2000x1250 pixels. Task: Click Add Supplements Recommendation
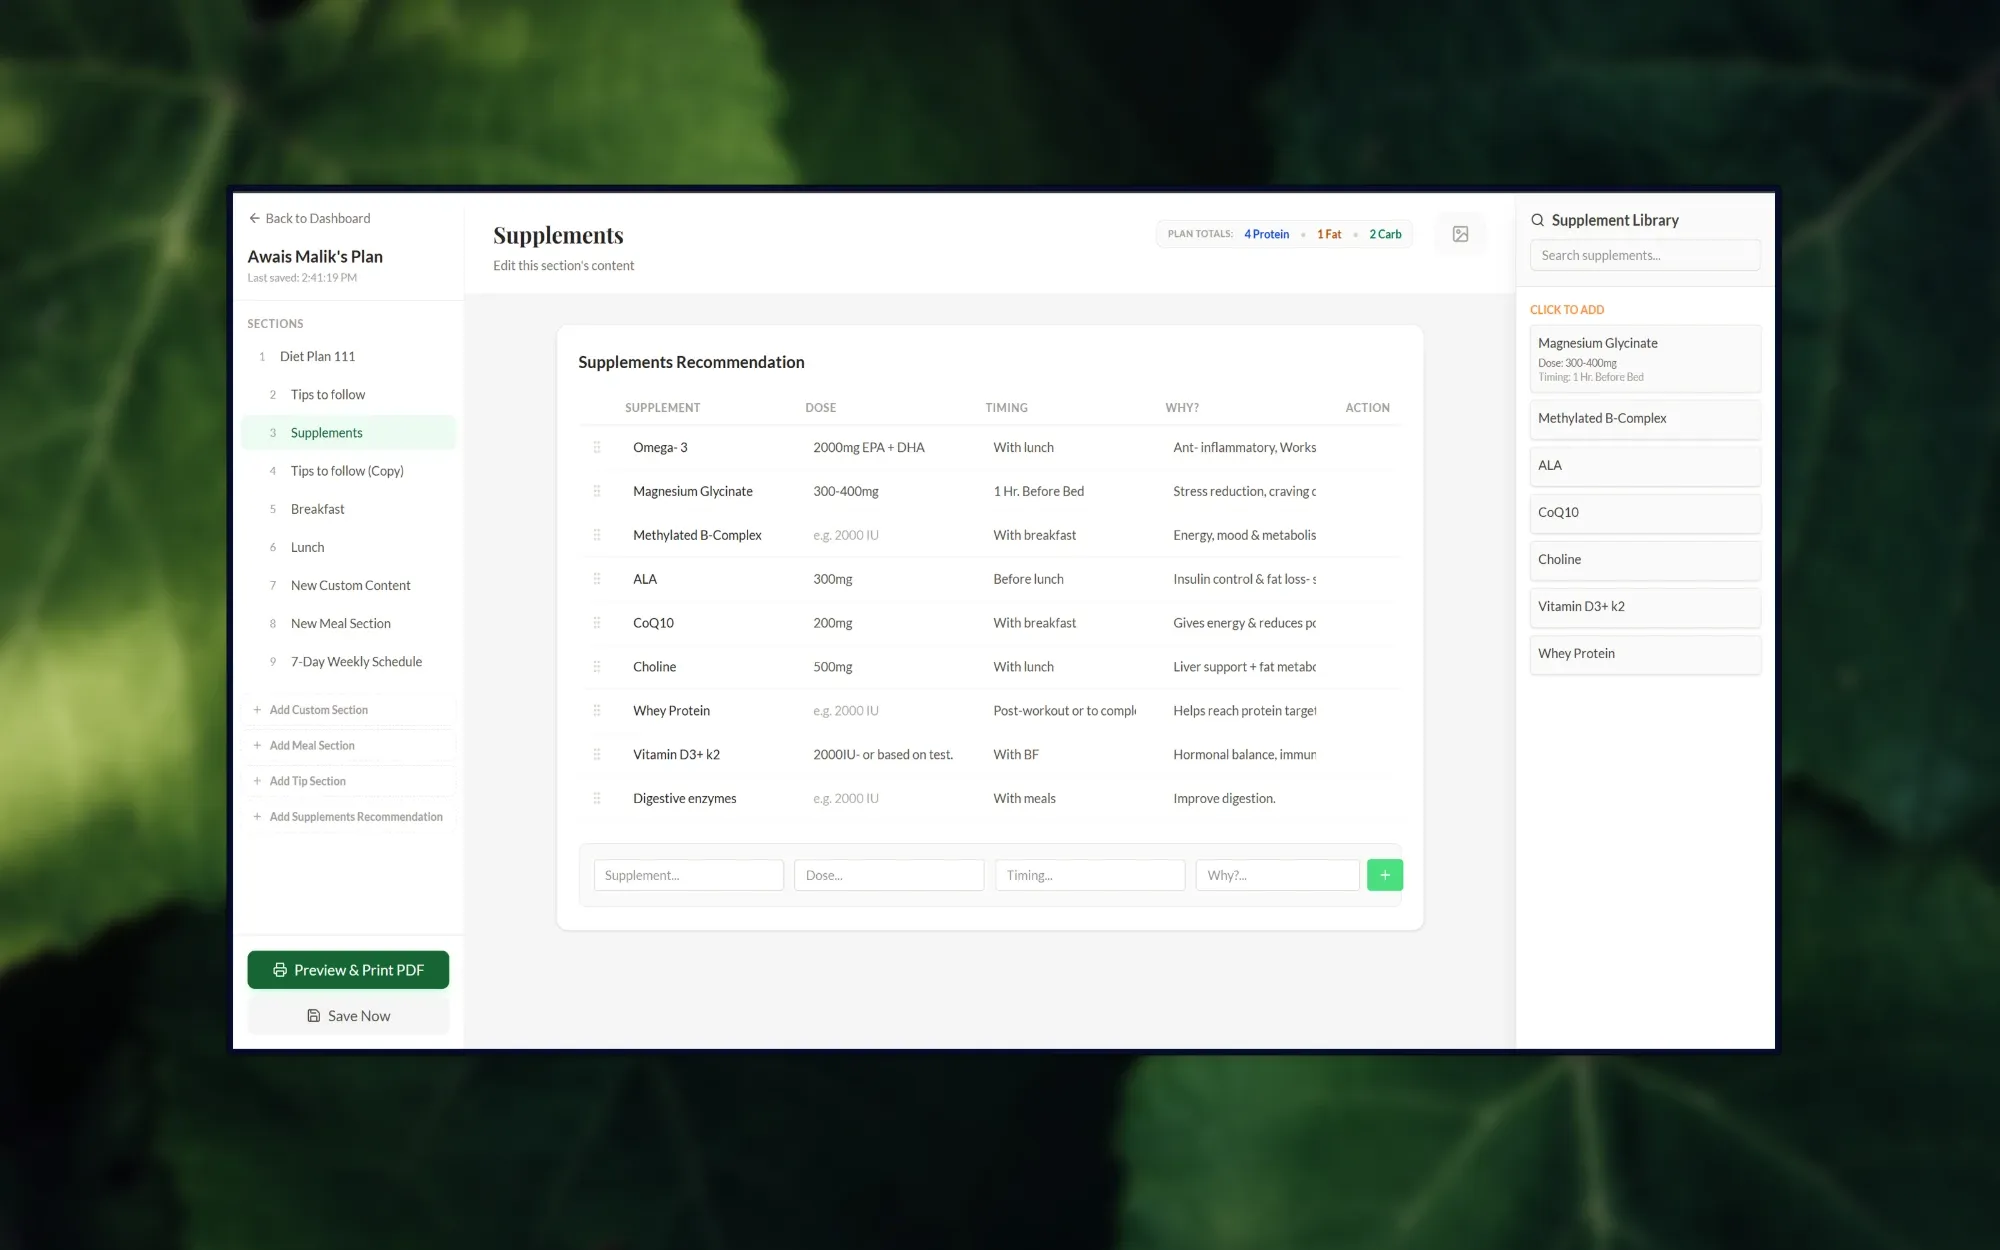(348, 817)
